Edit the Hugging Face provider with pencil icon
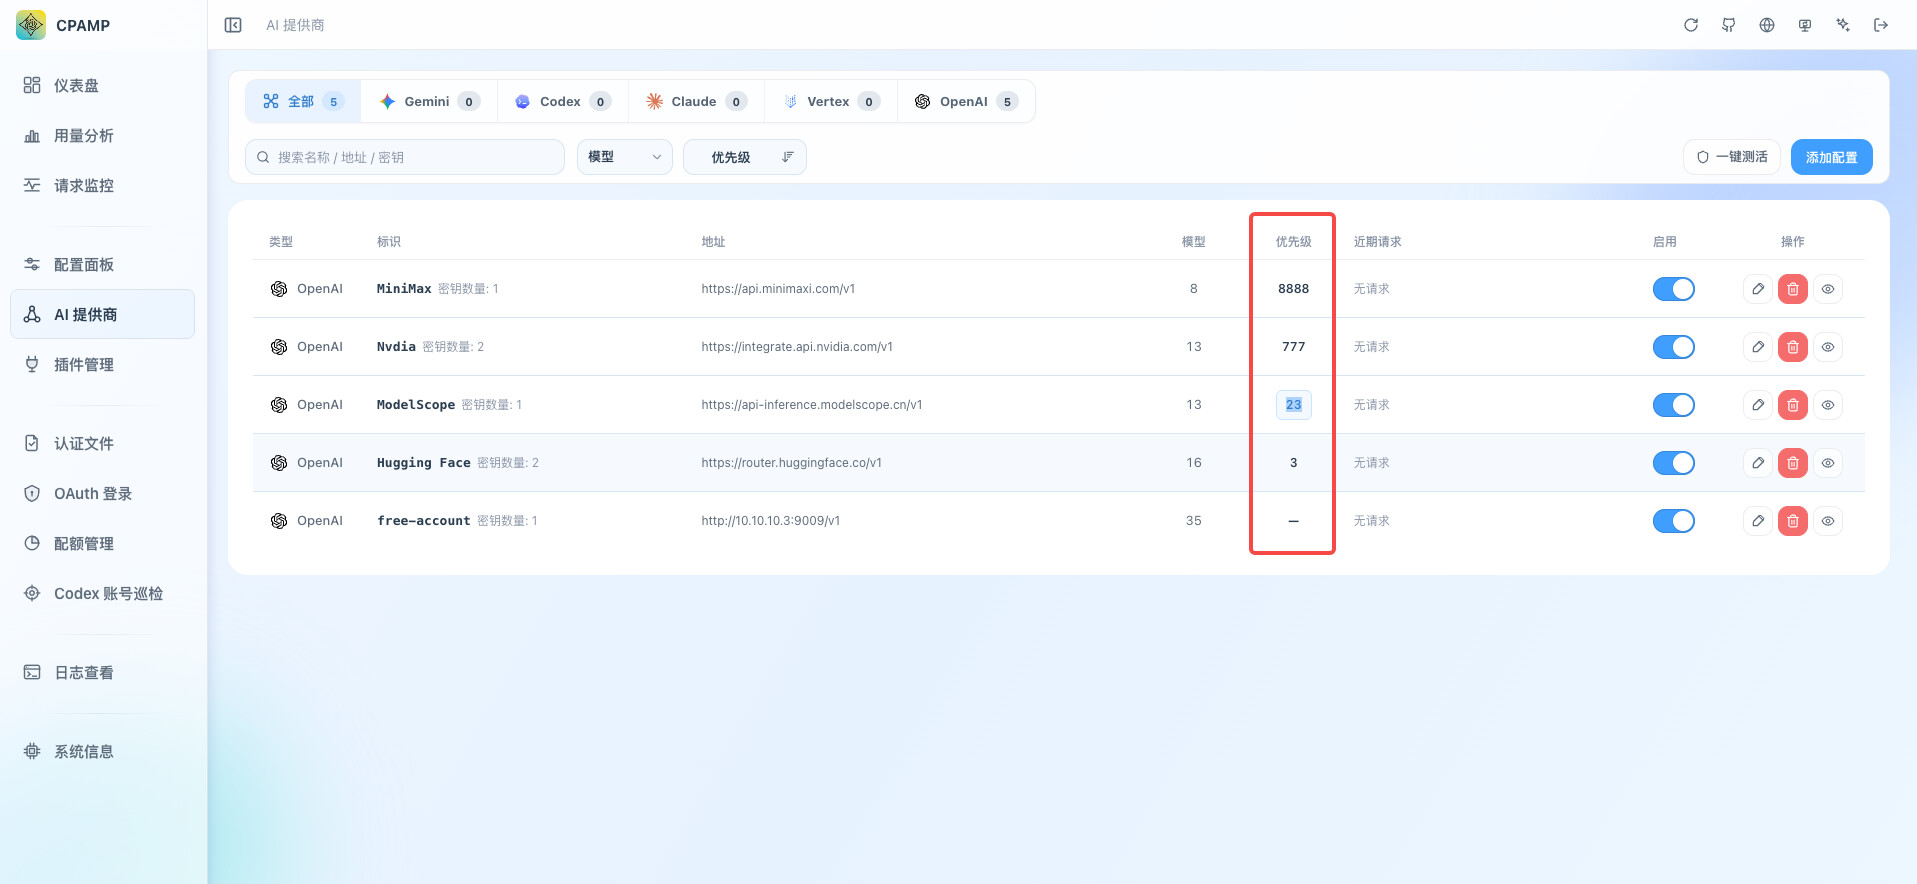Screen dimensions: 1917x884 point(1758,463)
